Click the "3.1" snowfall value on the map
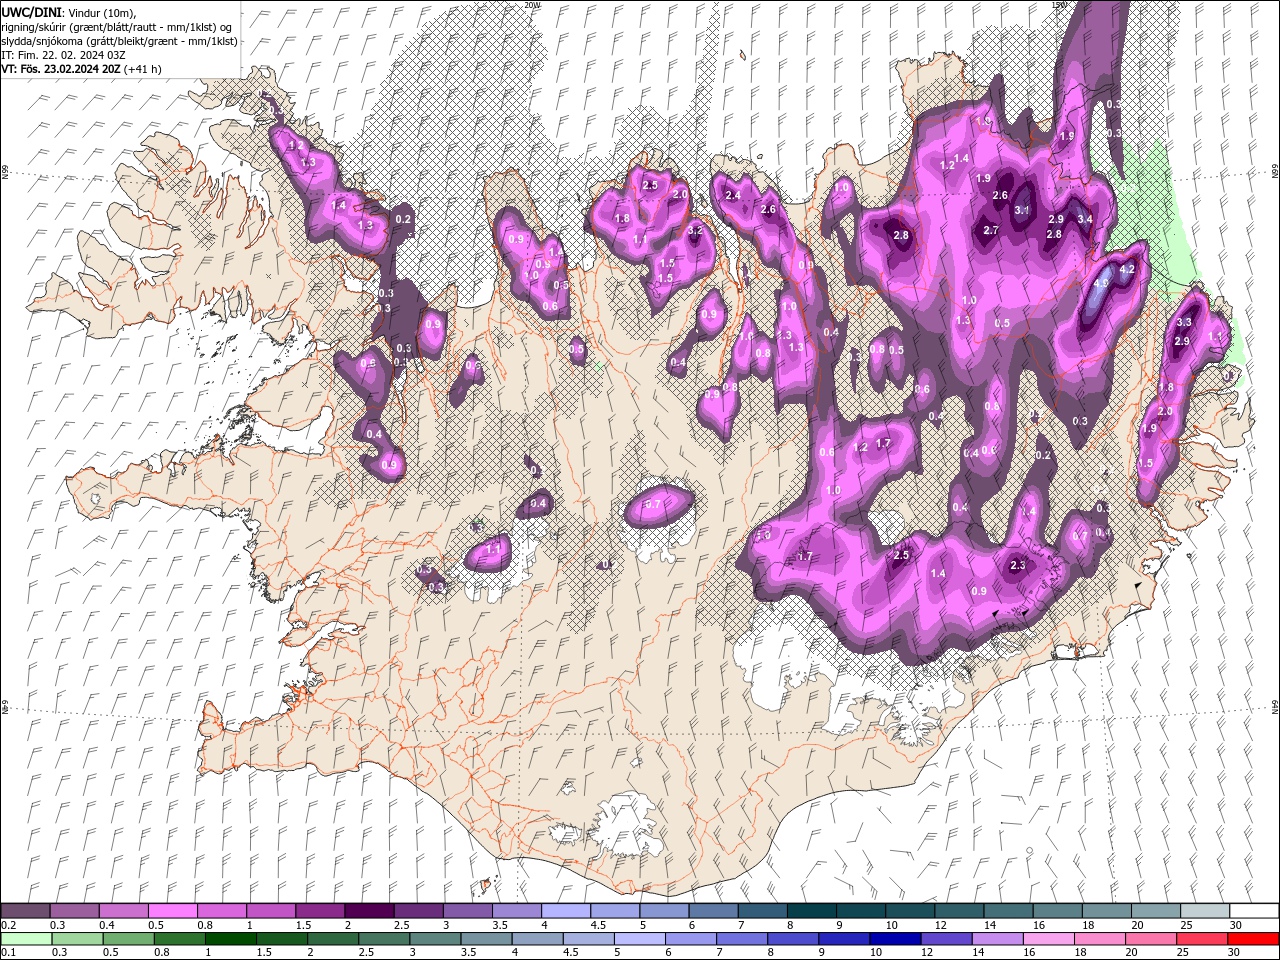The height and width of the screenshot is (960, 1280). [1022, 211]
